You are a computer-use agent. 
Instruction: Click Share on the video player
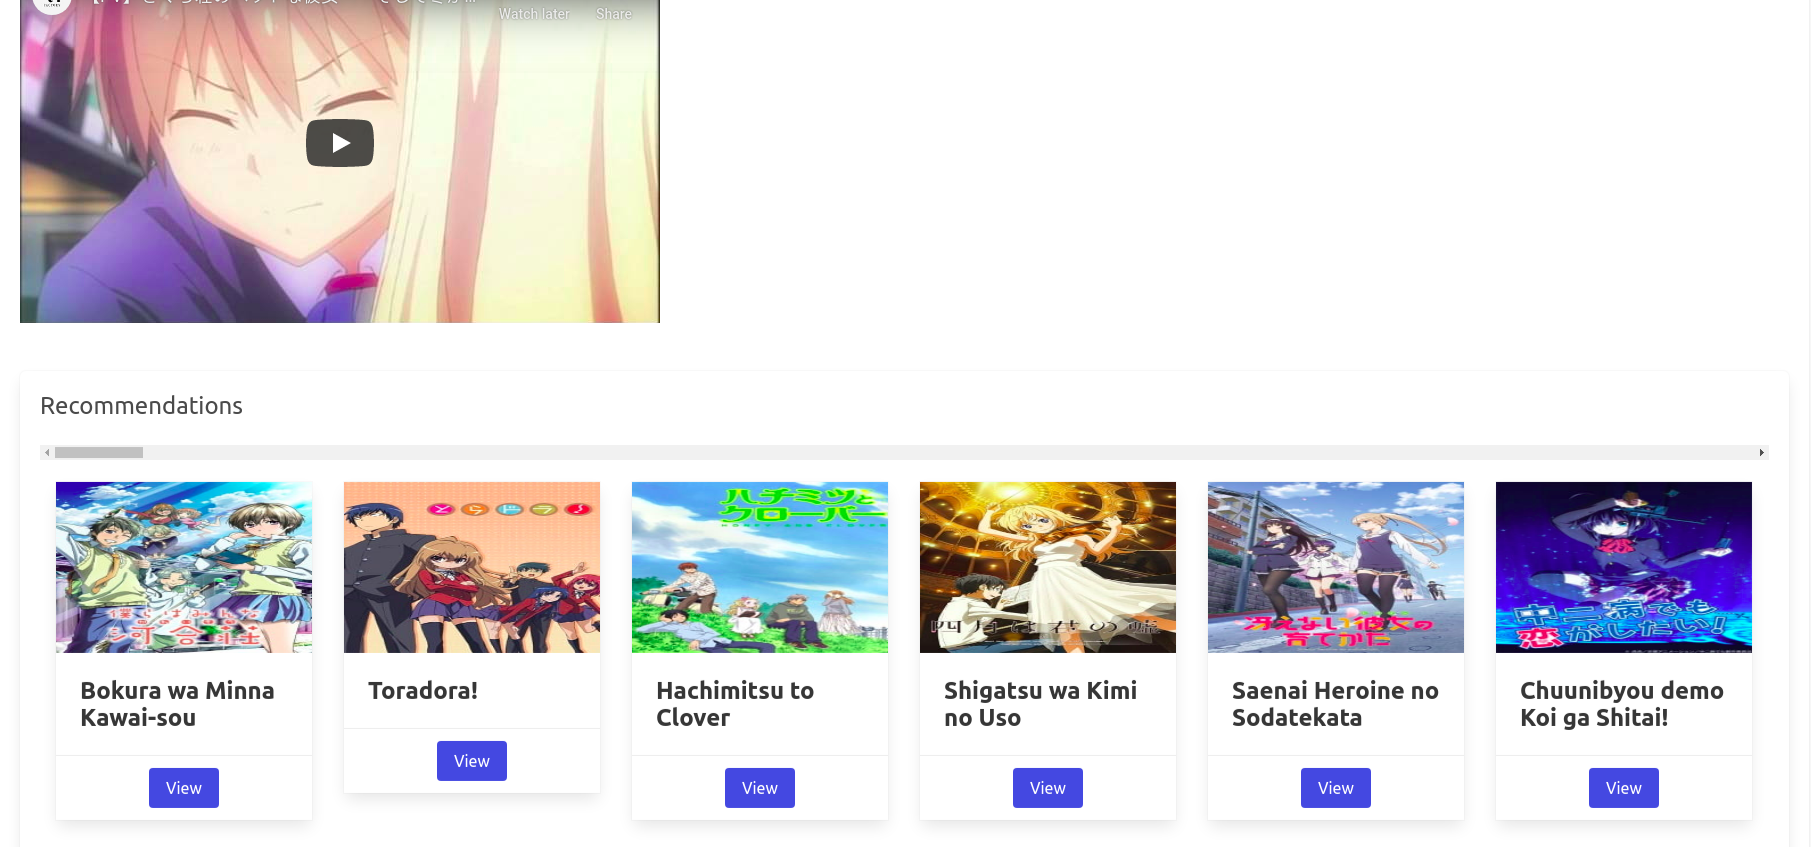(x=614, y=13)
